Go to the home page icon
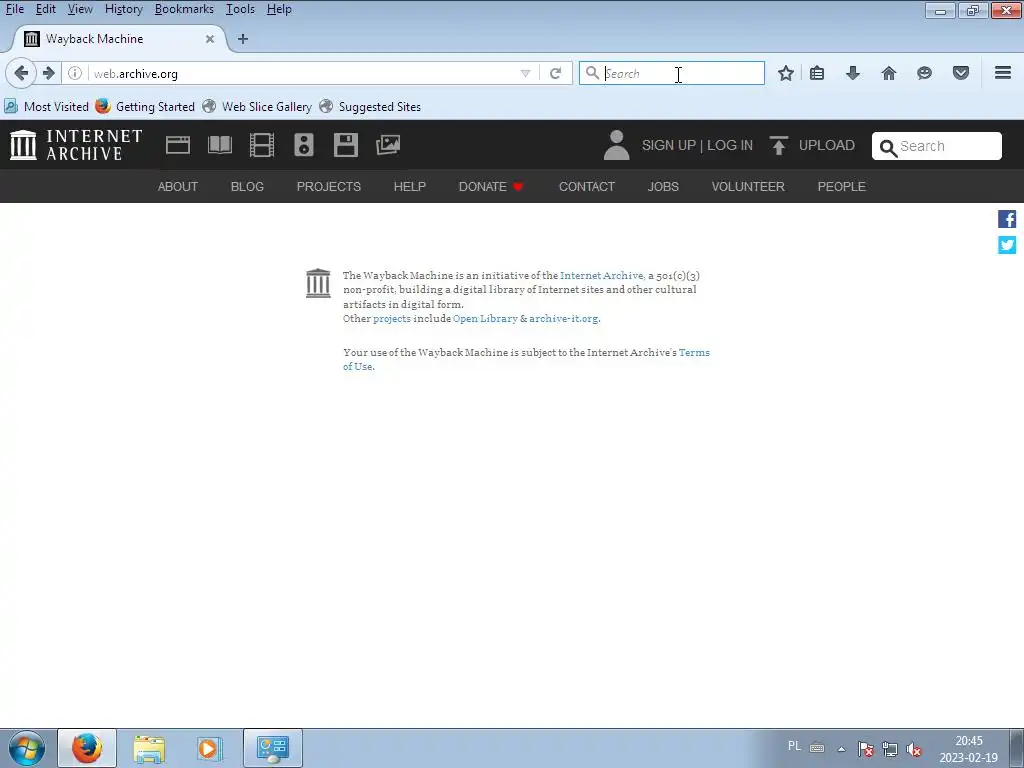 point(889,73)
